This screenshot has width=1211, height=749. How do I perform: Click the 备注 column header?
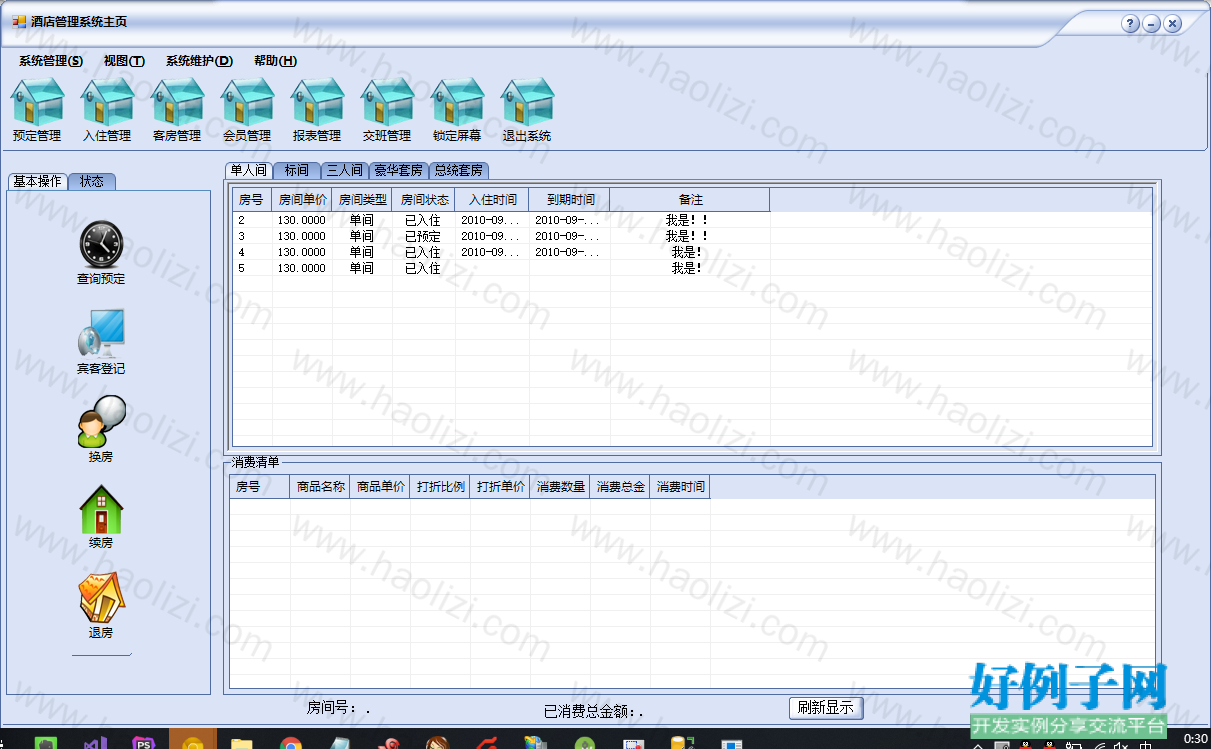[690, 200]
